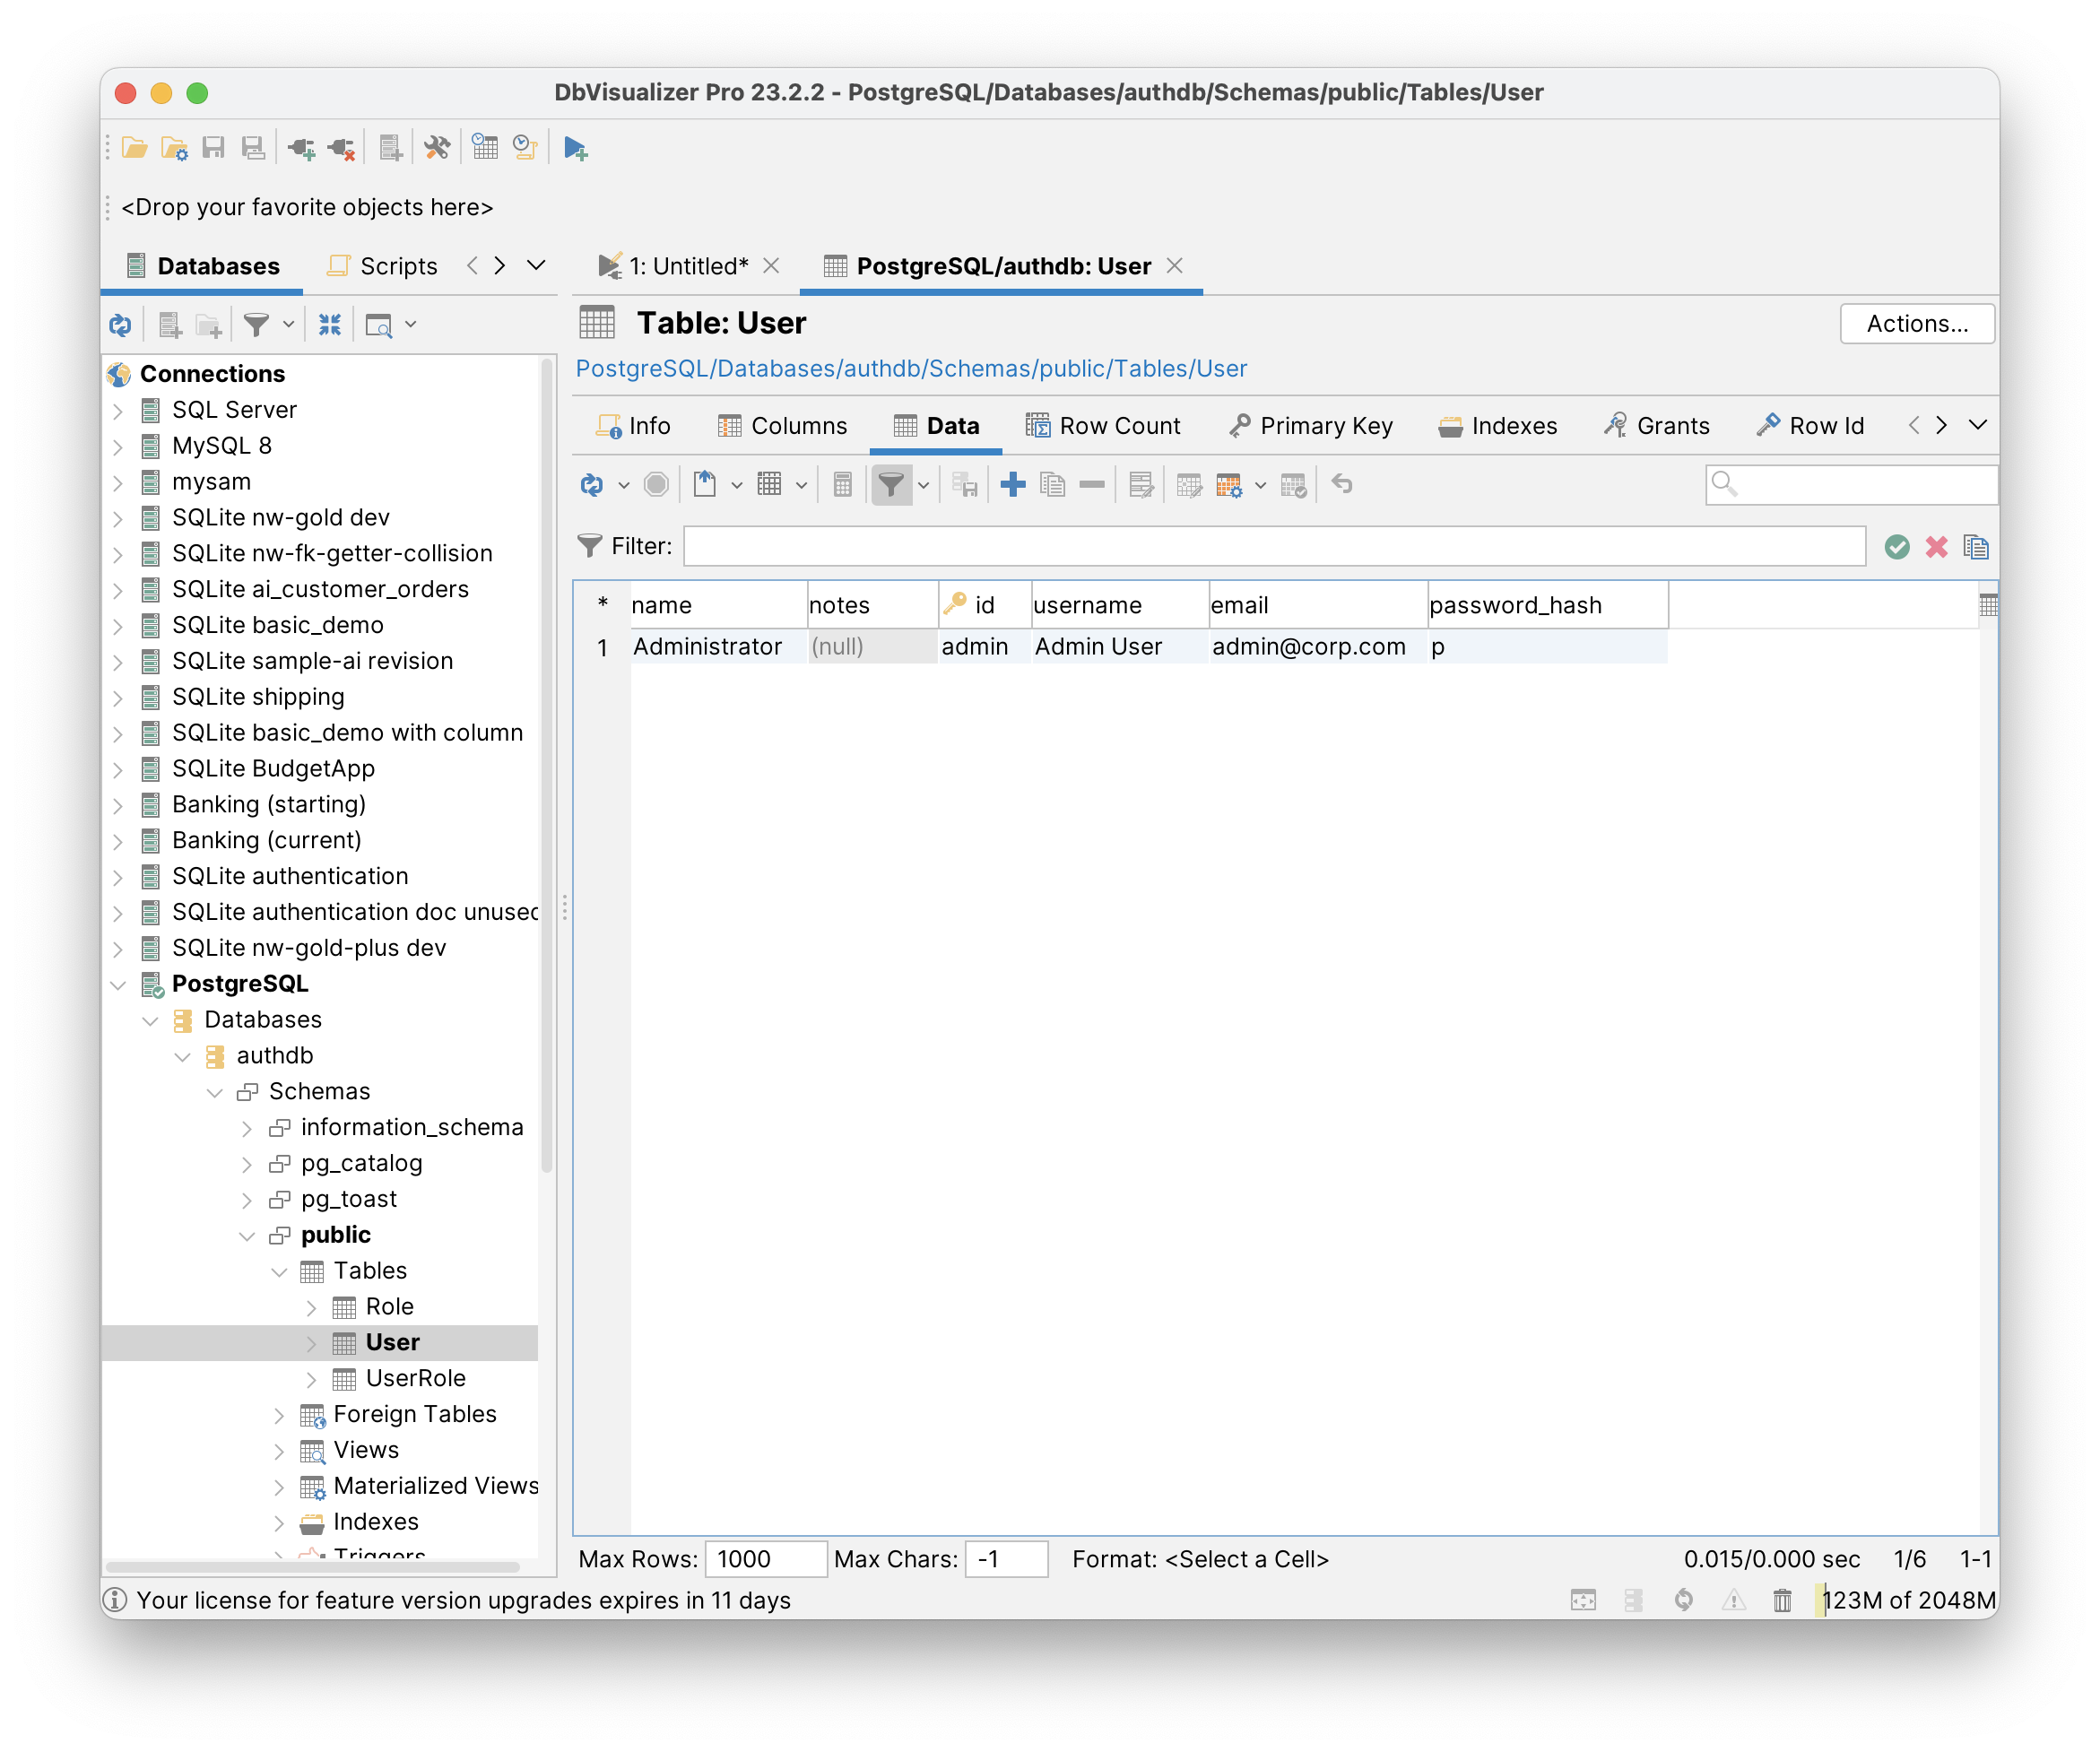Toggle the collapse-all icon in Databases toolbar
The width and height of the screenshot is (2100, 1752).
(330, 324)
